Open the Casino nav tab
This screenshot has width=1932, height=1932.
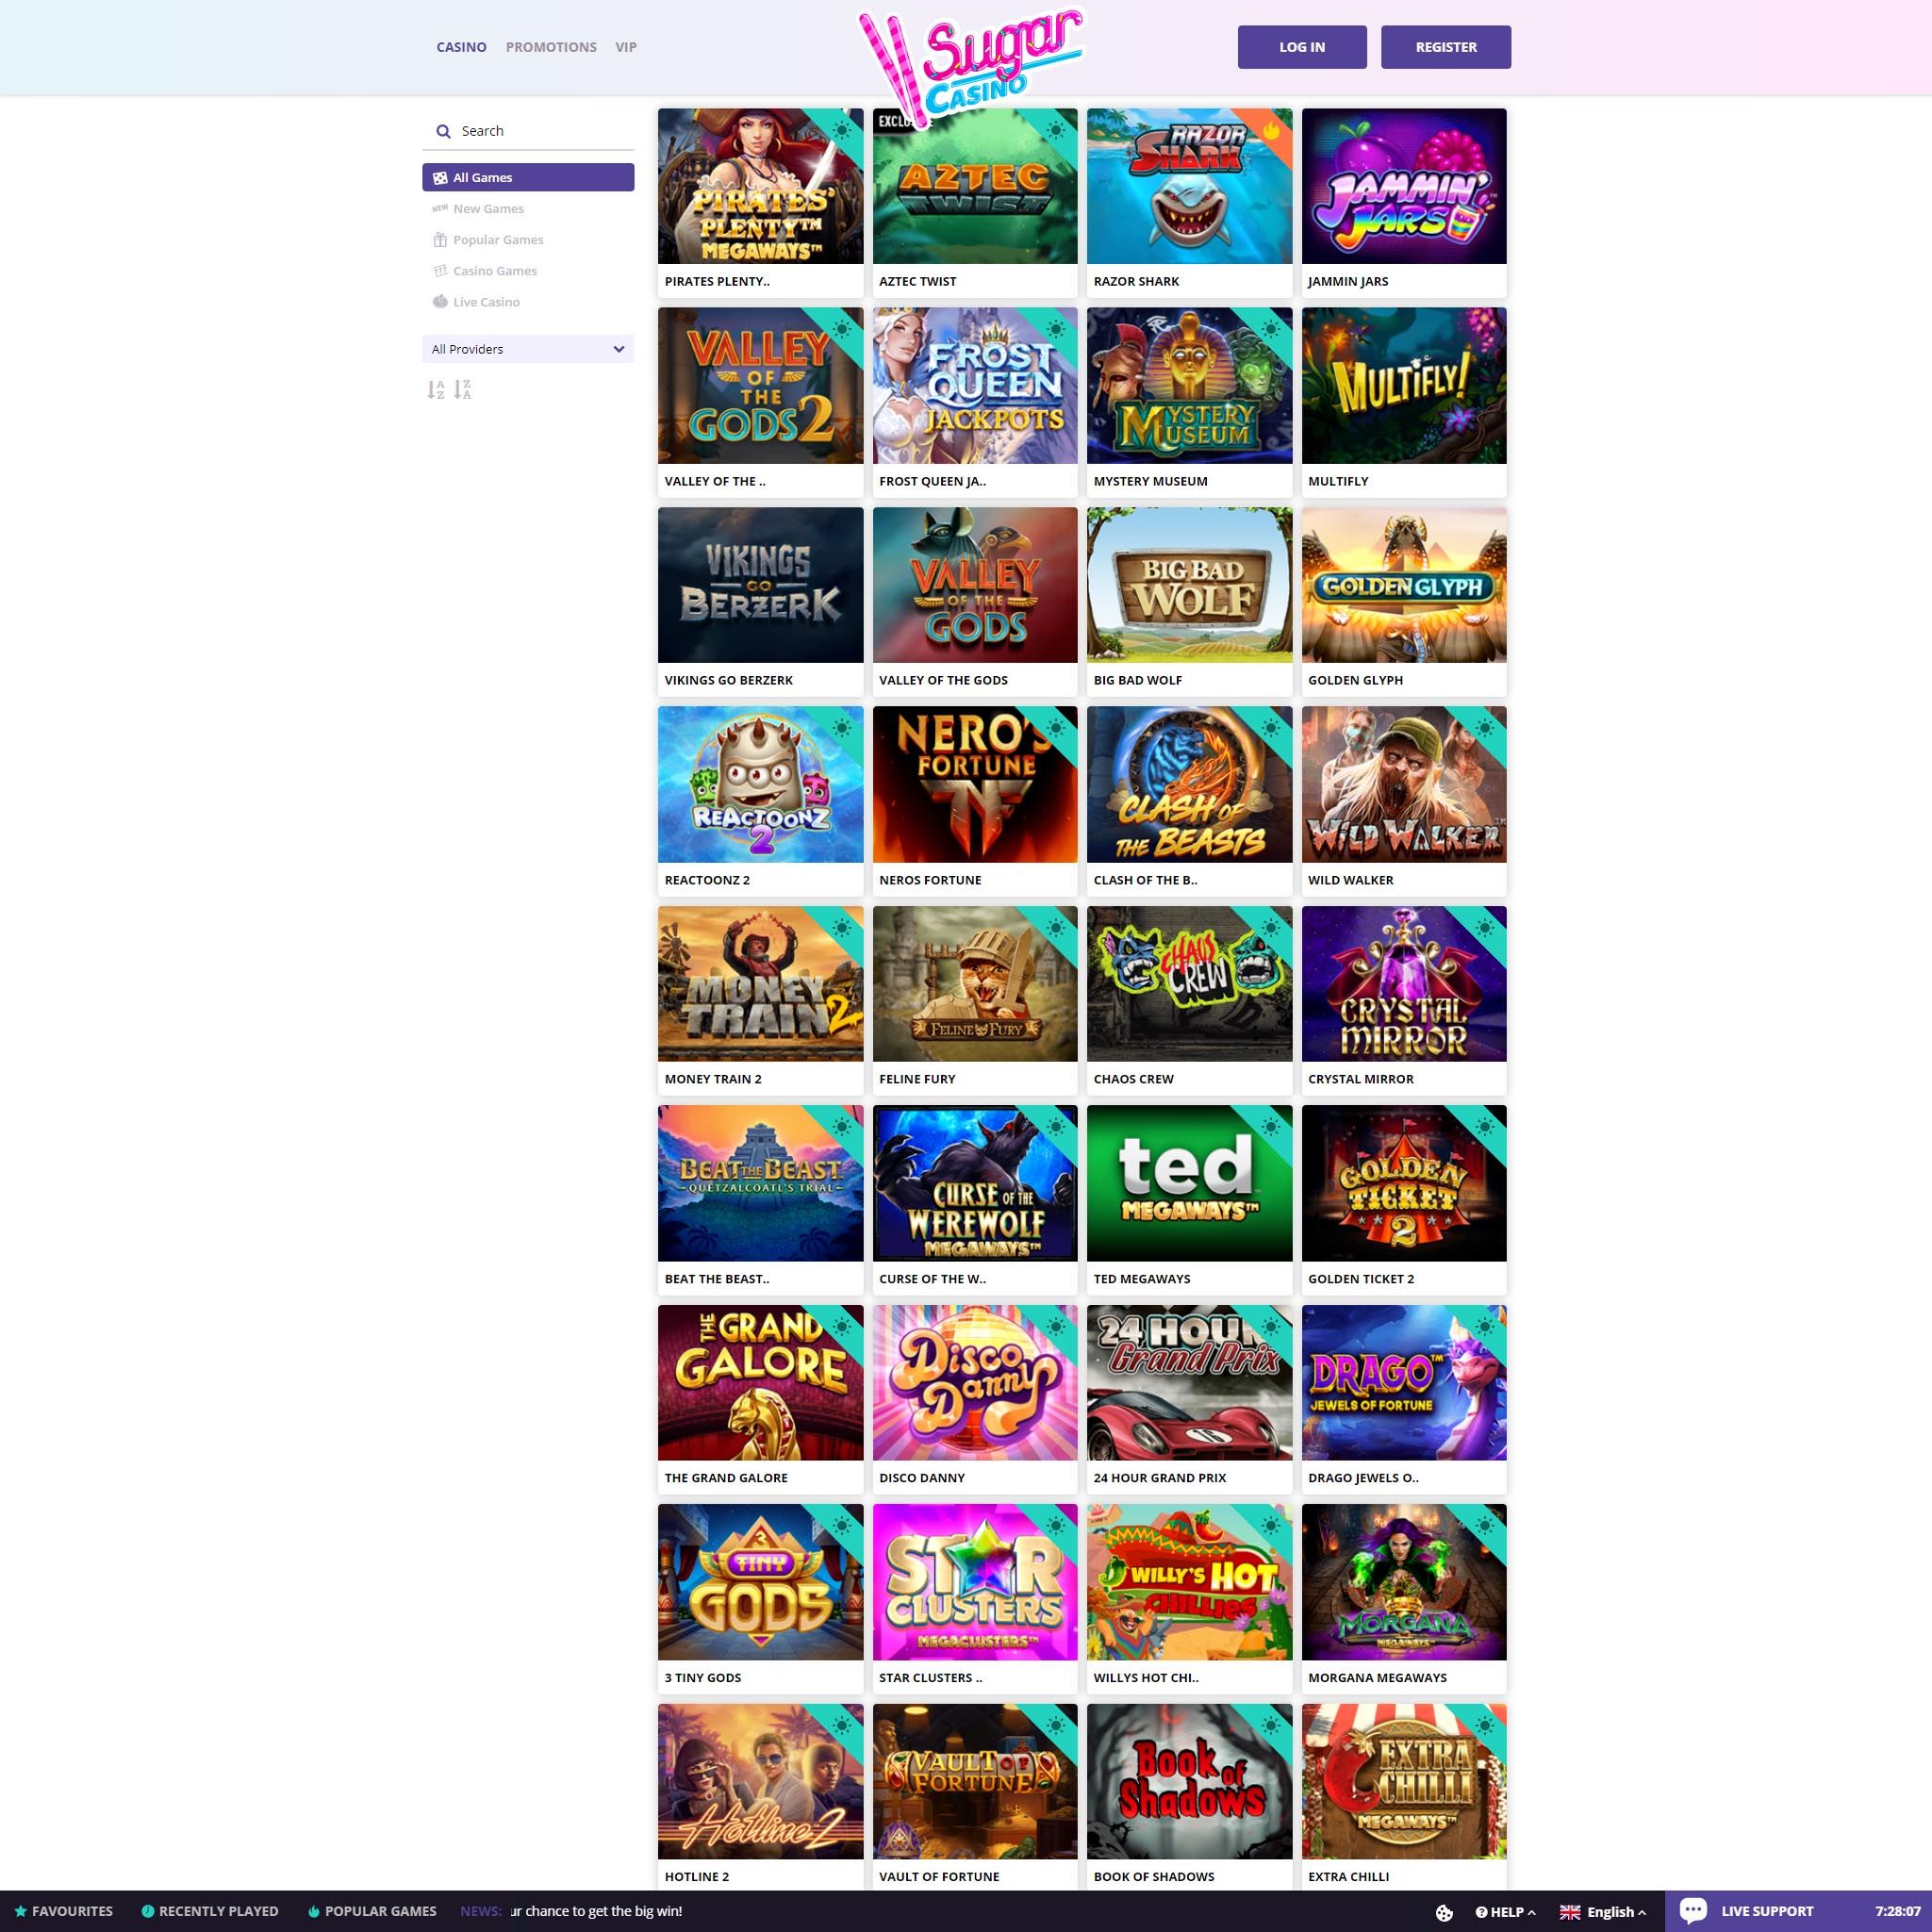[x=461, y=47]
